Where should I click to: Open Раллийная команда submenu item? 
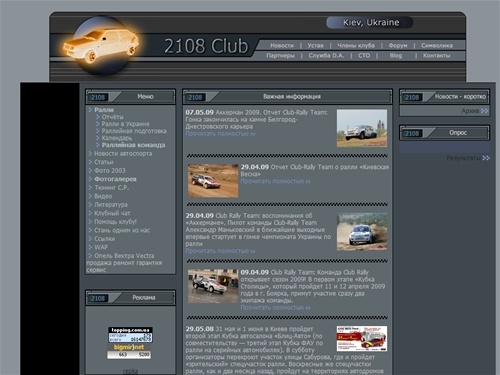133,145
